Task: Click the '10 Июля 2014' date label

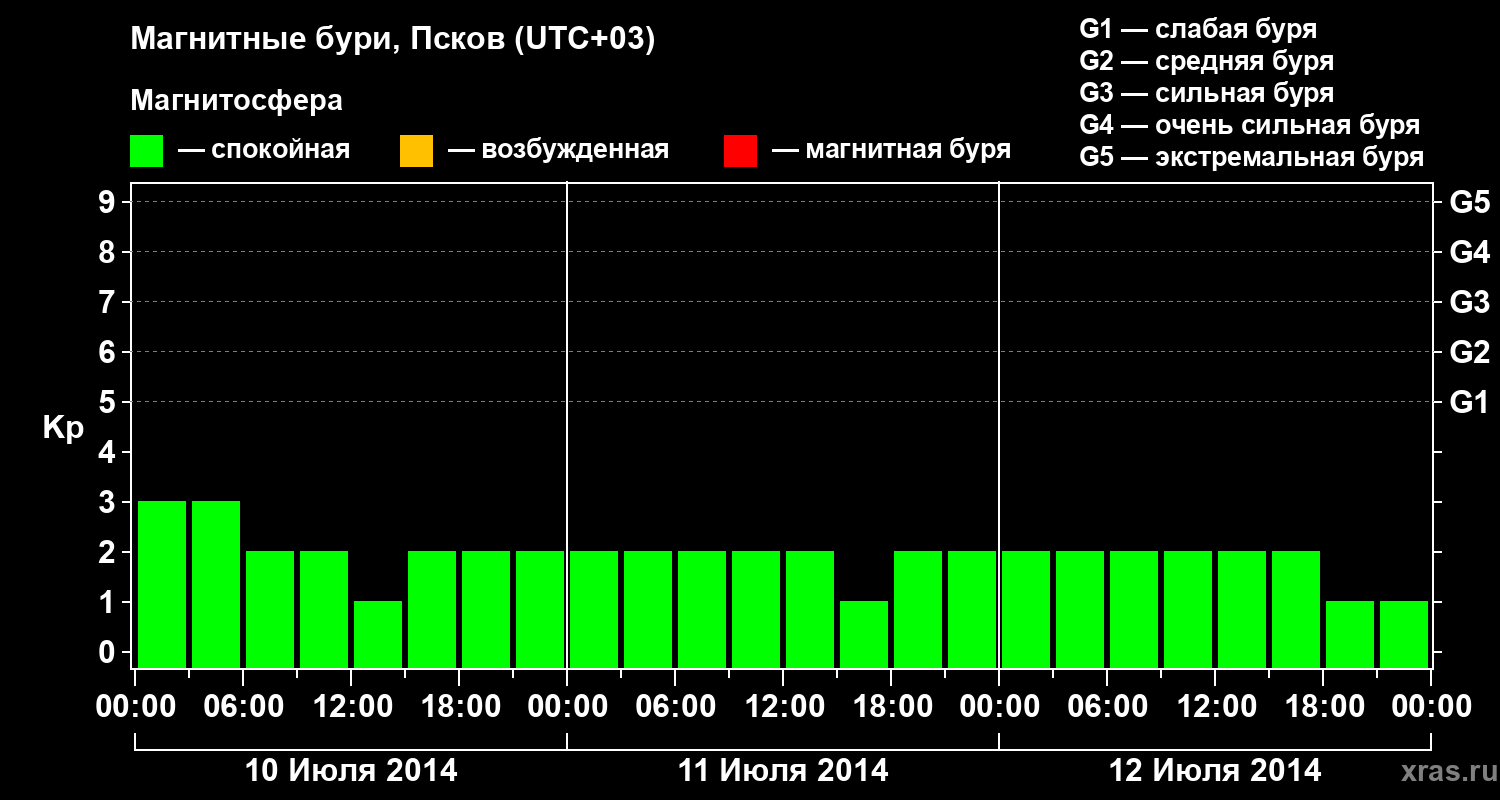Action: click(351, 771)
